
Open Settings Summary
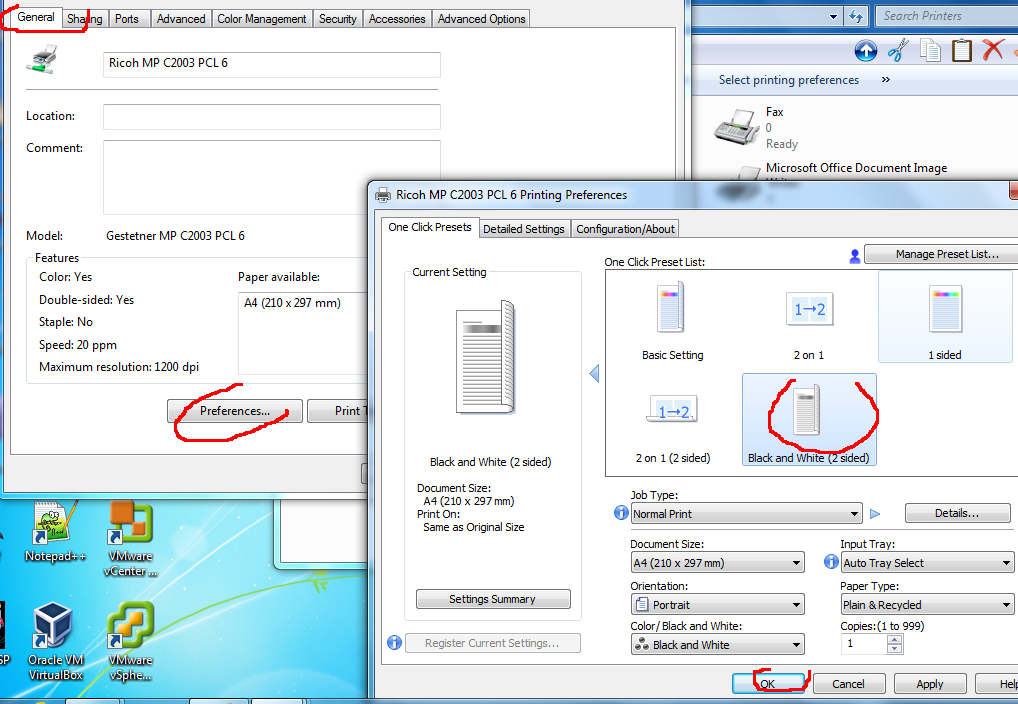point(493,599)
